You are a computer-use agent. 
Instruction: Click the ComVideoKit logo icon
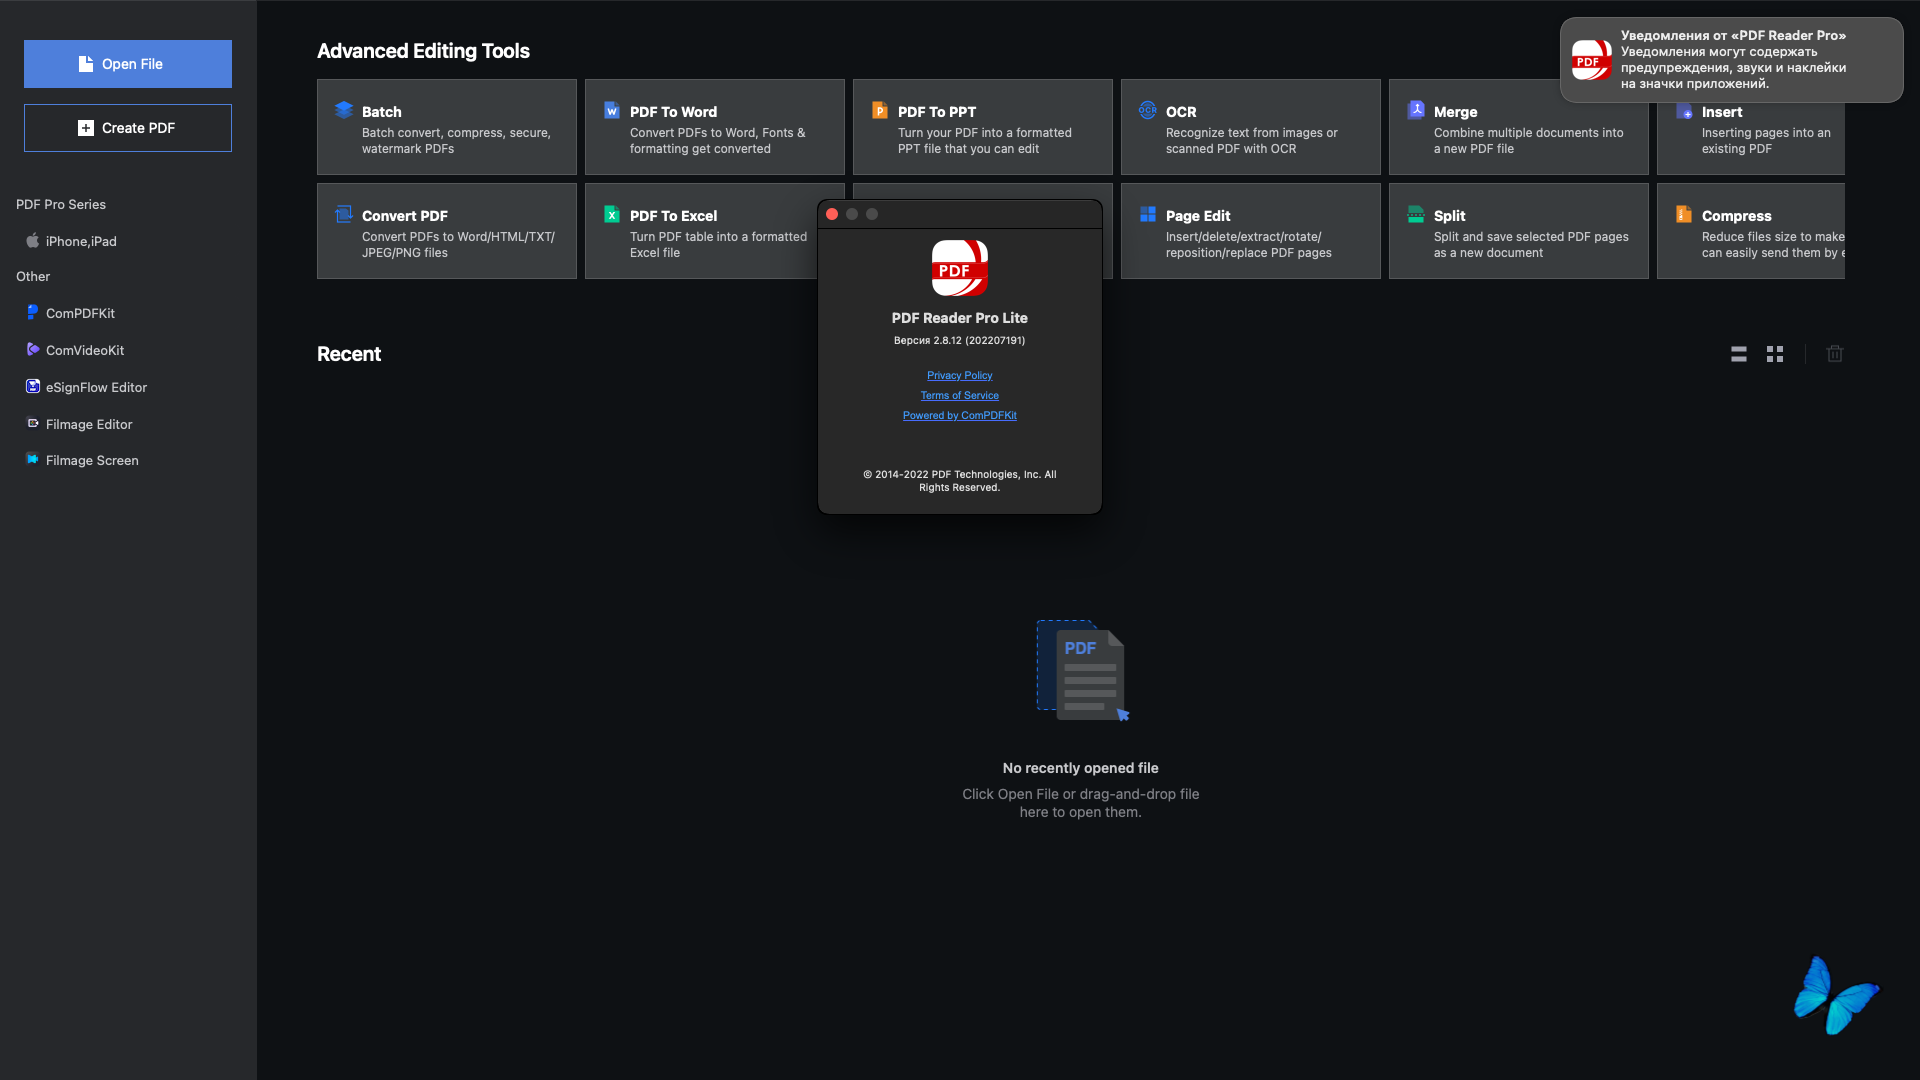pos(33,349)
